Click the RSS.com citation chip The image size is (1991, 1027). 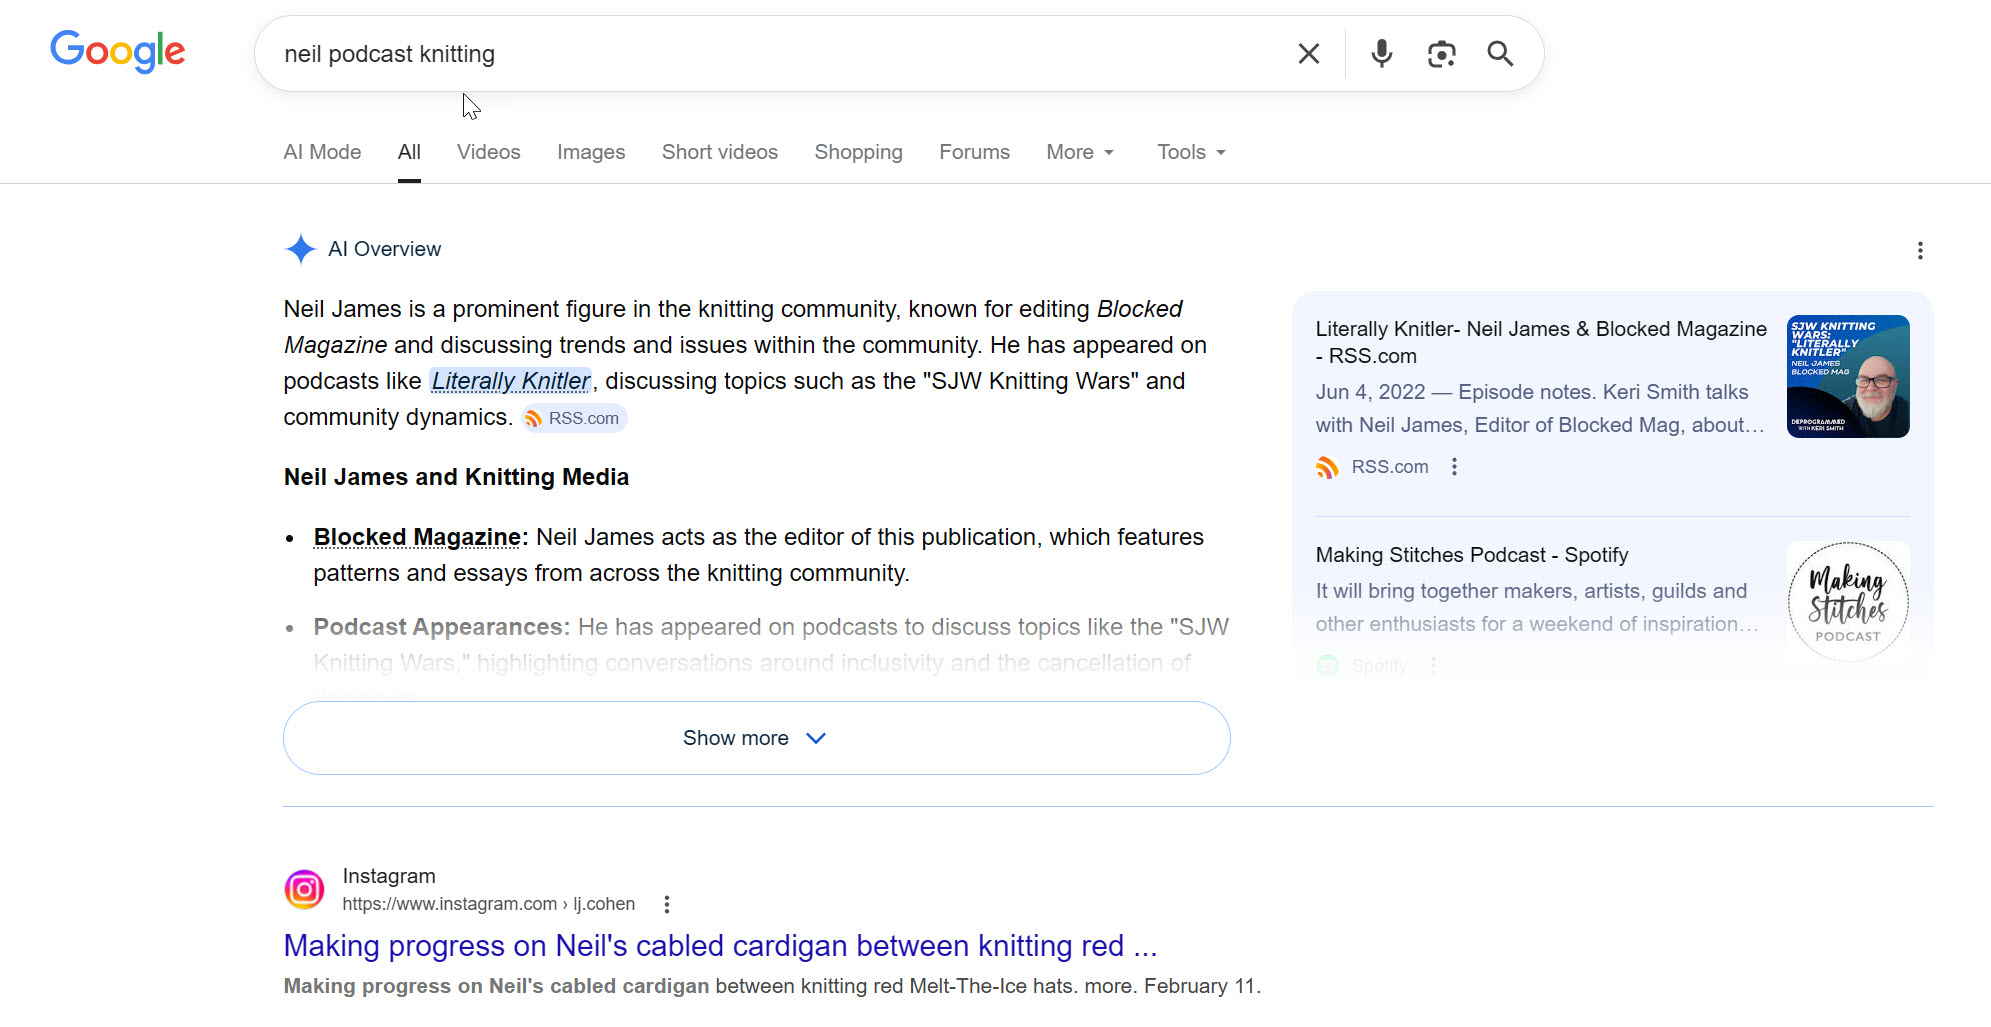574,418
